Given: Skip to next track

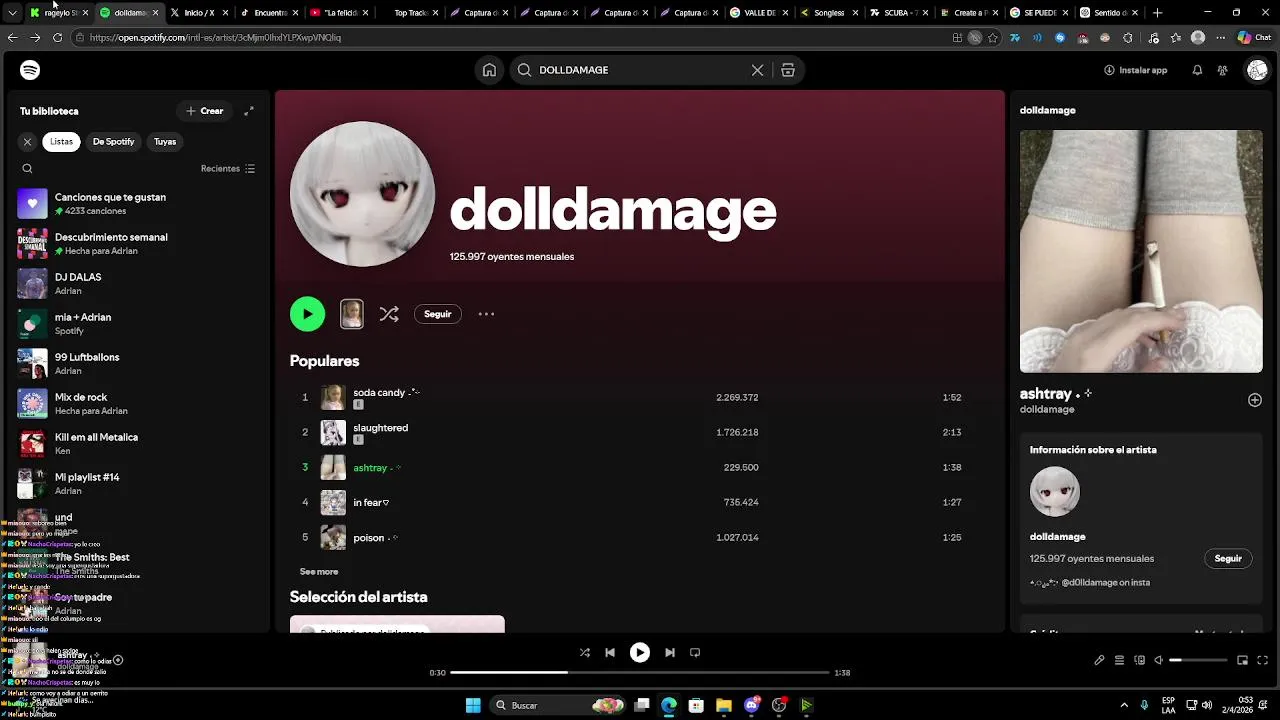Looking at the screenshot, I should [x=670, y=652].
